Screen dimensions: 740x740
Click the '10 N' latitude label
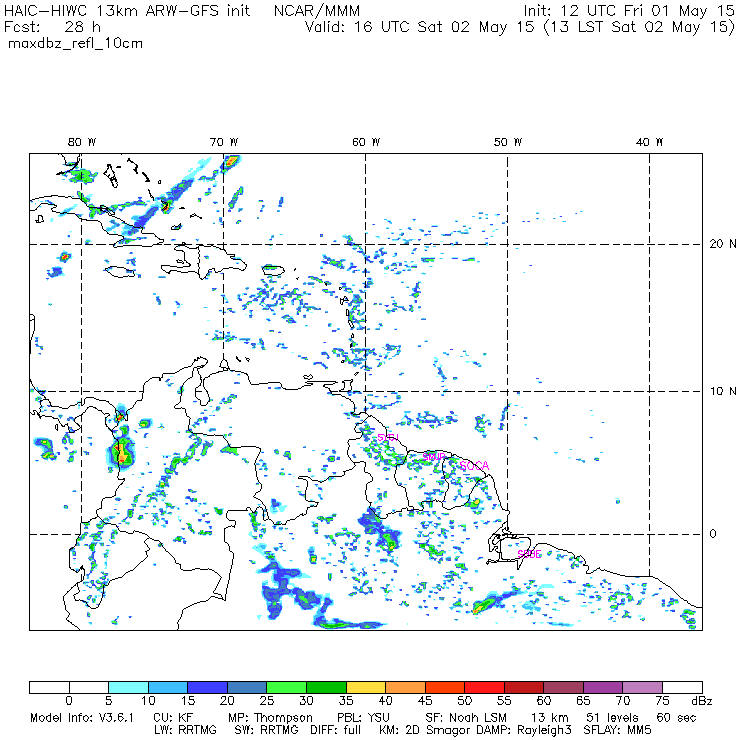click(x=723, y=391)
